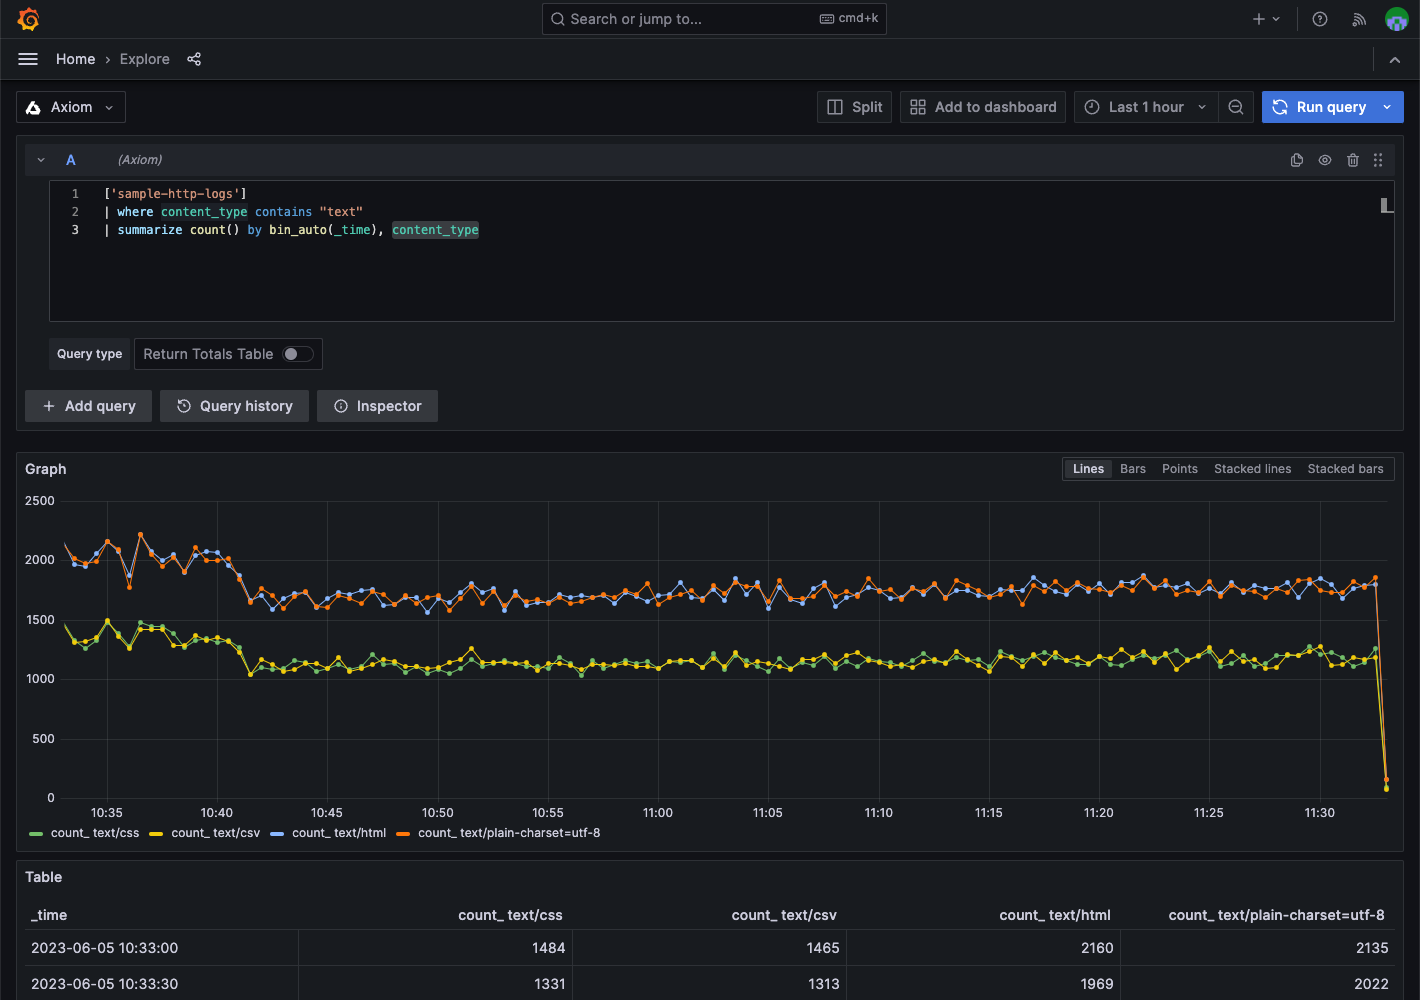Viewport: 1420px width, 1000px height.
Task: Duplicate query A with copy icon
Action: pos(1297,160)
